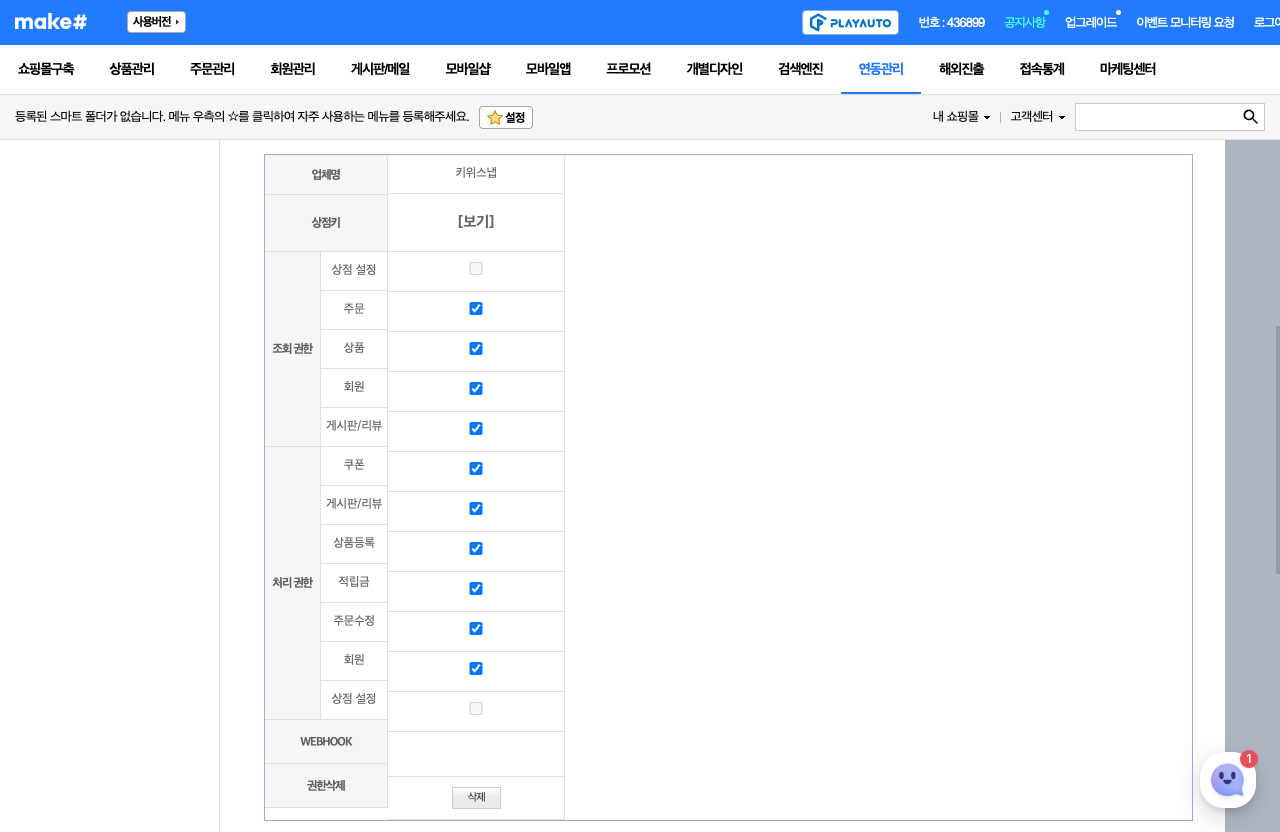Expand the 내 쇼핑몰 dropdown
Image resolution: width=1280 pixels, height=832 pixels.
pos(961,117)
